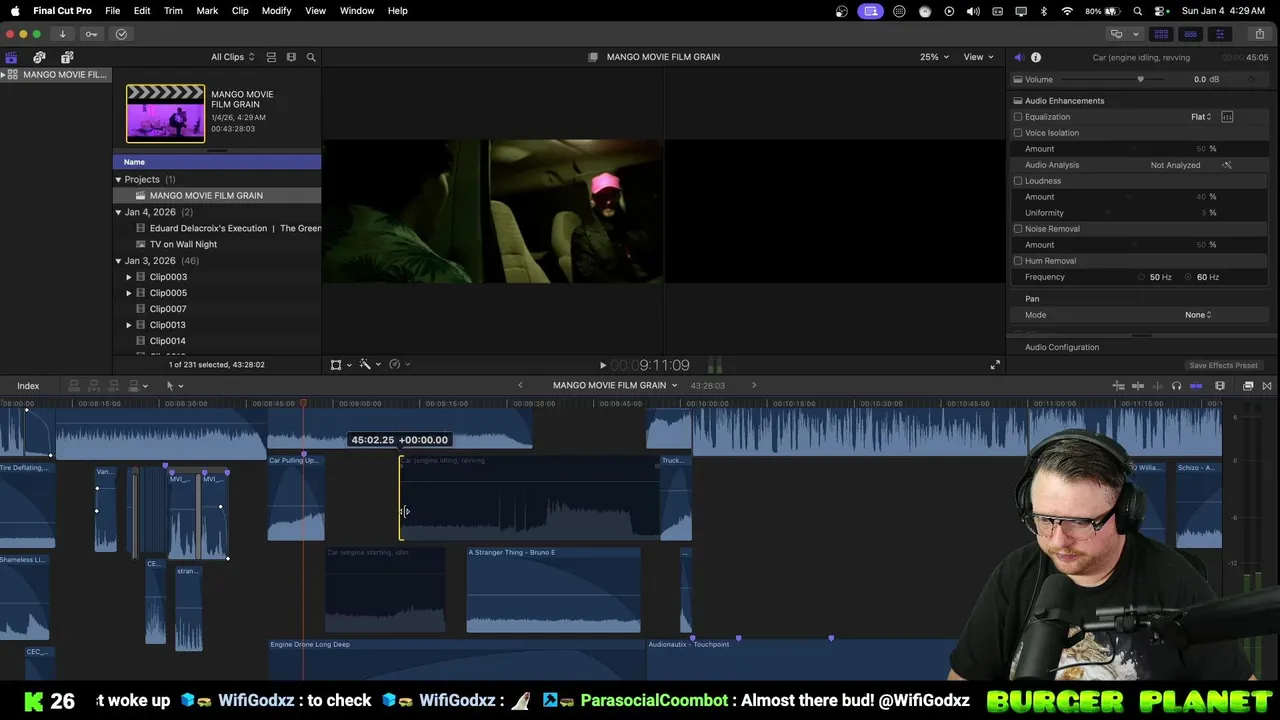Open the timeline project name dropdown
Viewport: 1280px width, 720px height.
click(615, 386)
